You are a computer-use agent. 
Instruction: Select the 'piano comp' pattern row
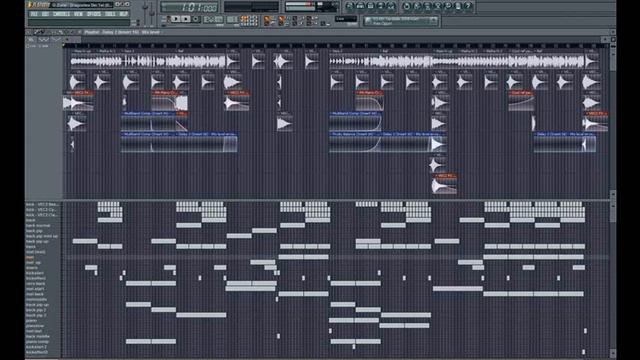pos(43,342)
